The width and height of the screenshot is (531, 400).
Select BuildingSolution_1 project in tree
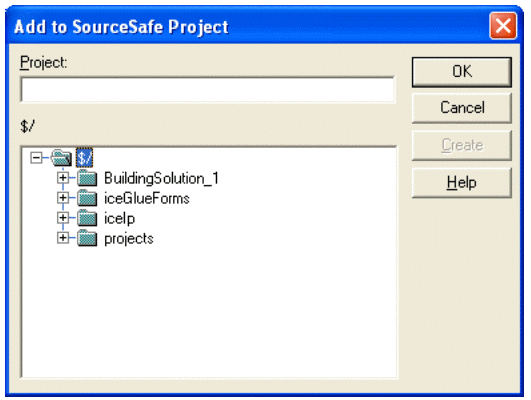coord(162,178)
